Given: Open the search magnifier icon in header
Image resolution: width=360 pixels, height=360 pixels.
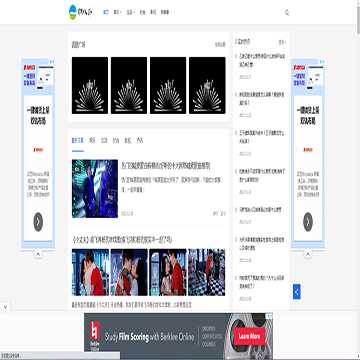Looking at the screenshot, I should pos(287,13).
